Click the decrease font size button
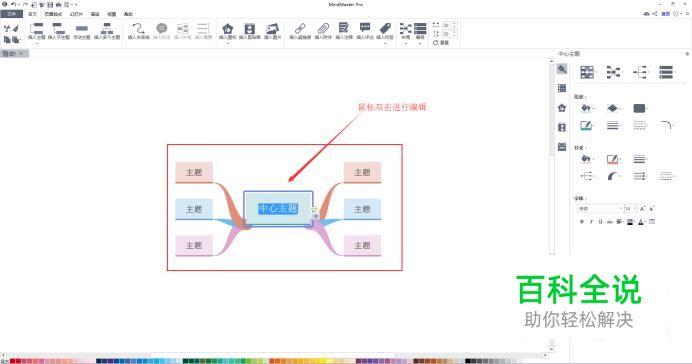 coord(652,208)
